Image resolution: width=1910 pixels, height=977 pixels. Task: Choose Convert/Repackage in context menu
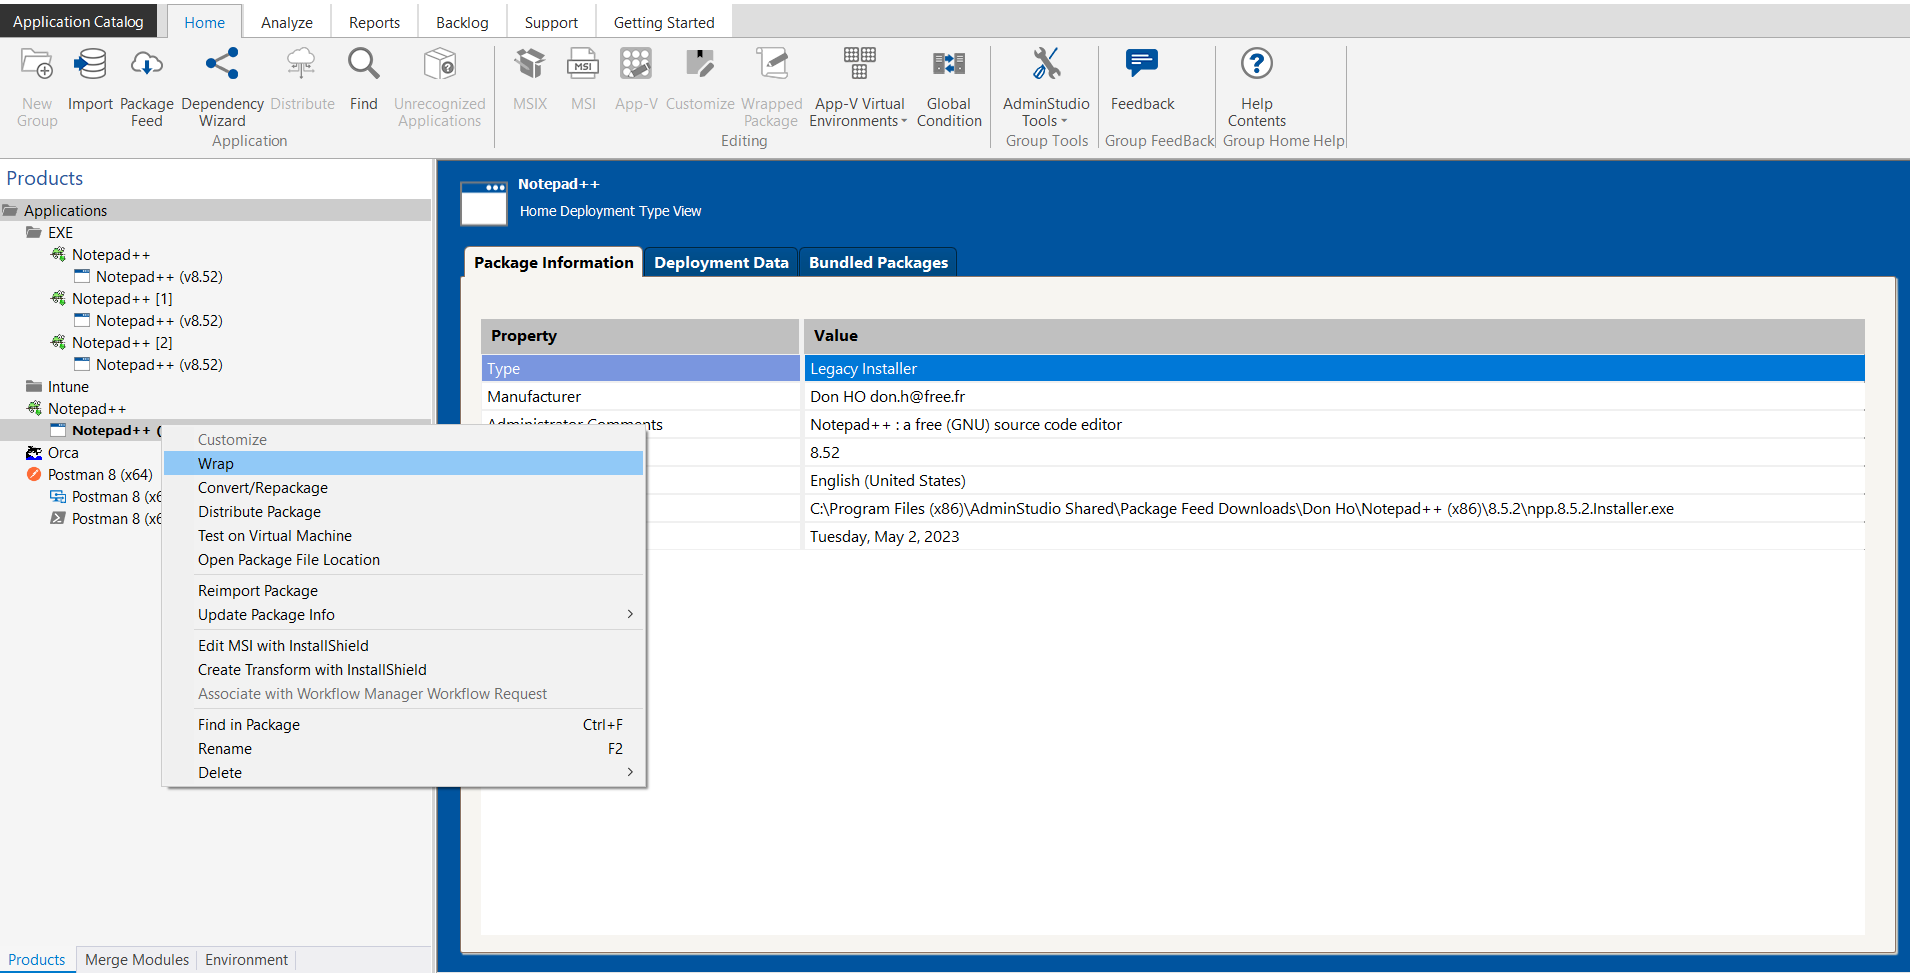tap(263, 488)
